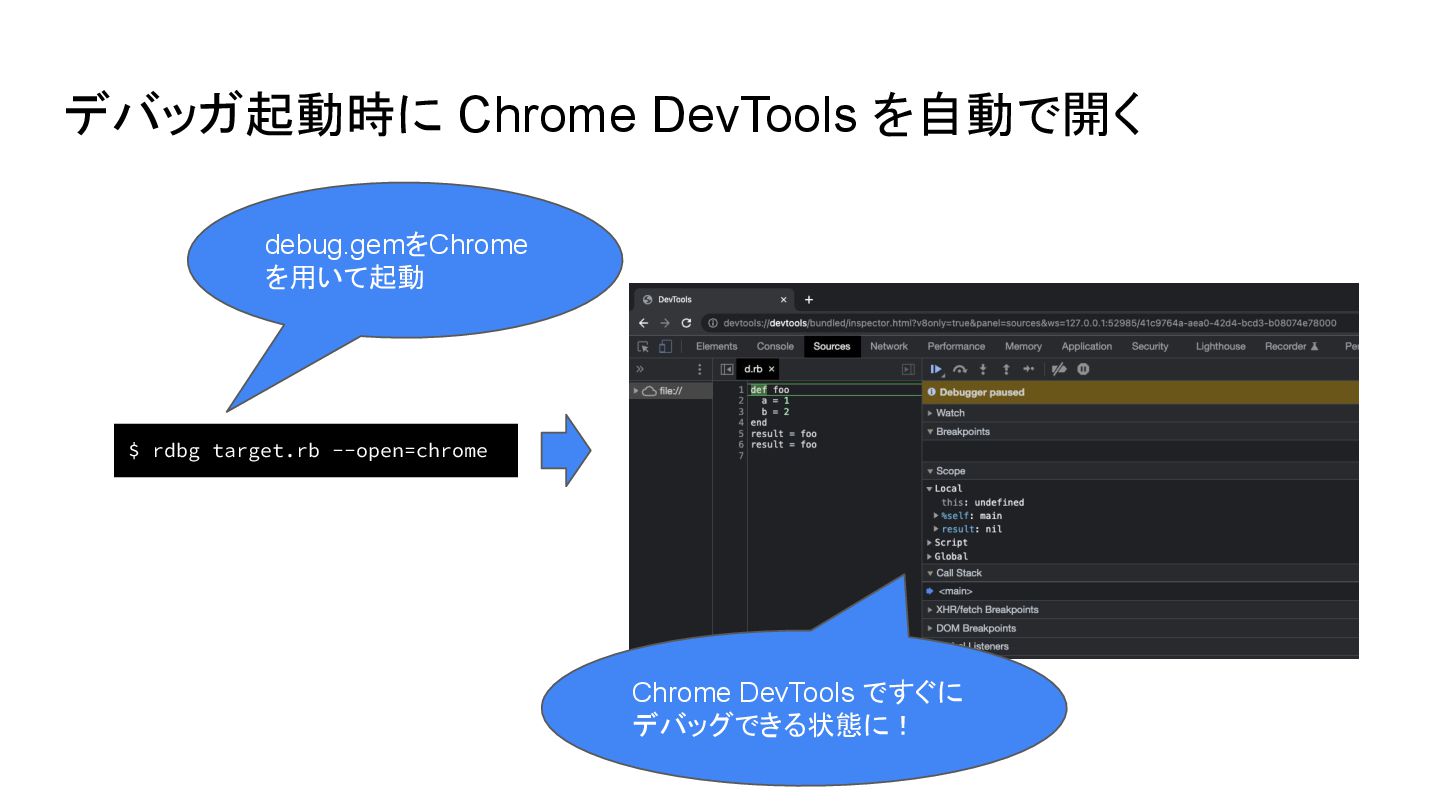Expand the result: nil variable
Image resolution: width=1440 pixels, height=810 pixels.
pyautogui.click(x=967, y=528)
